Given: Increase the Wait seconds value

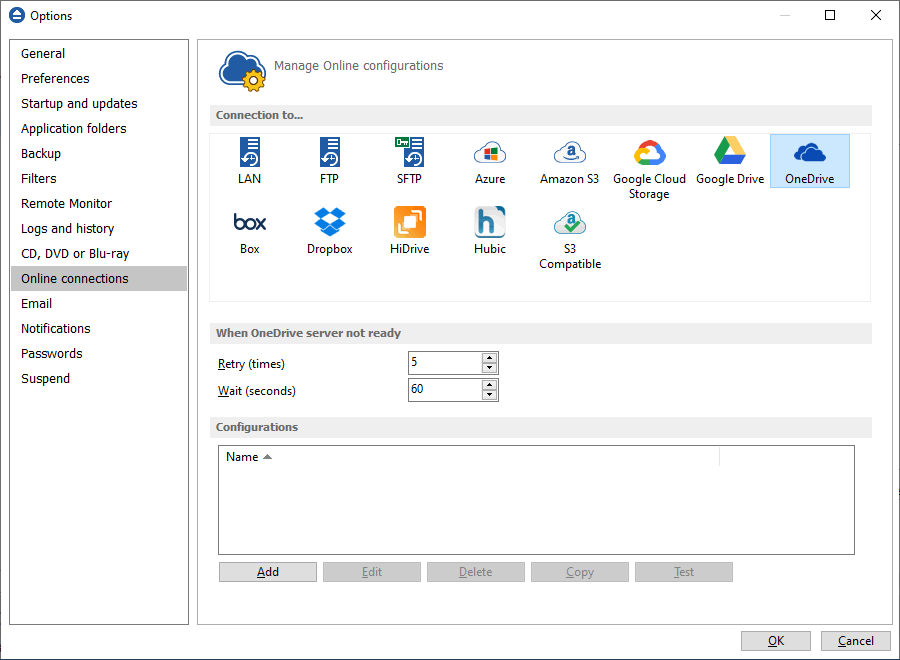Looking at the screenshot, I should coord(489,385).
